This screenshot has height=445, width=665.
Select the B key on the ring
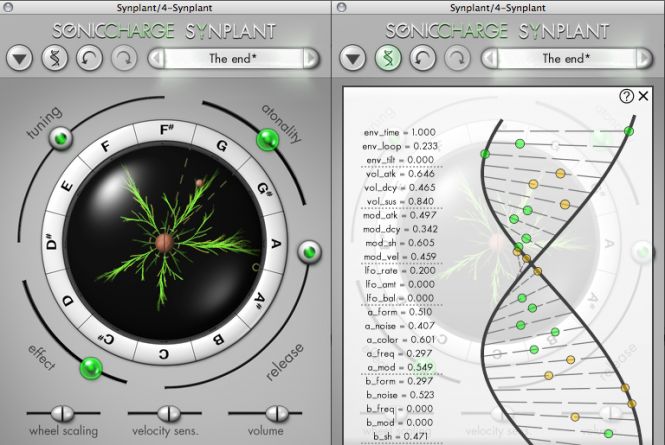[x=218, y=339]
